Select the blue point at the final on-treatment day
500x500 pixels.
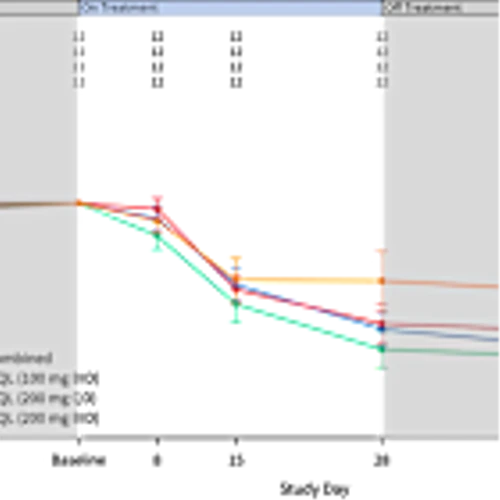point(382,330)
